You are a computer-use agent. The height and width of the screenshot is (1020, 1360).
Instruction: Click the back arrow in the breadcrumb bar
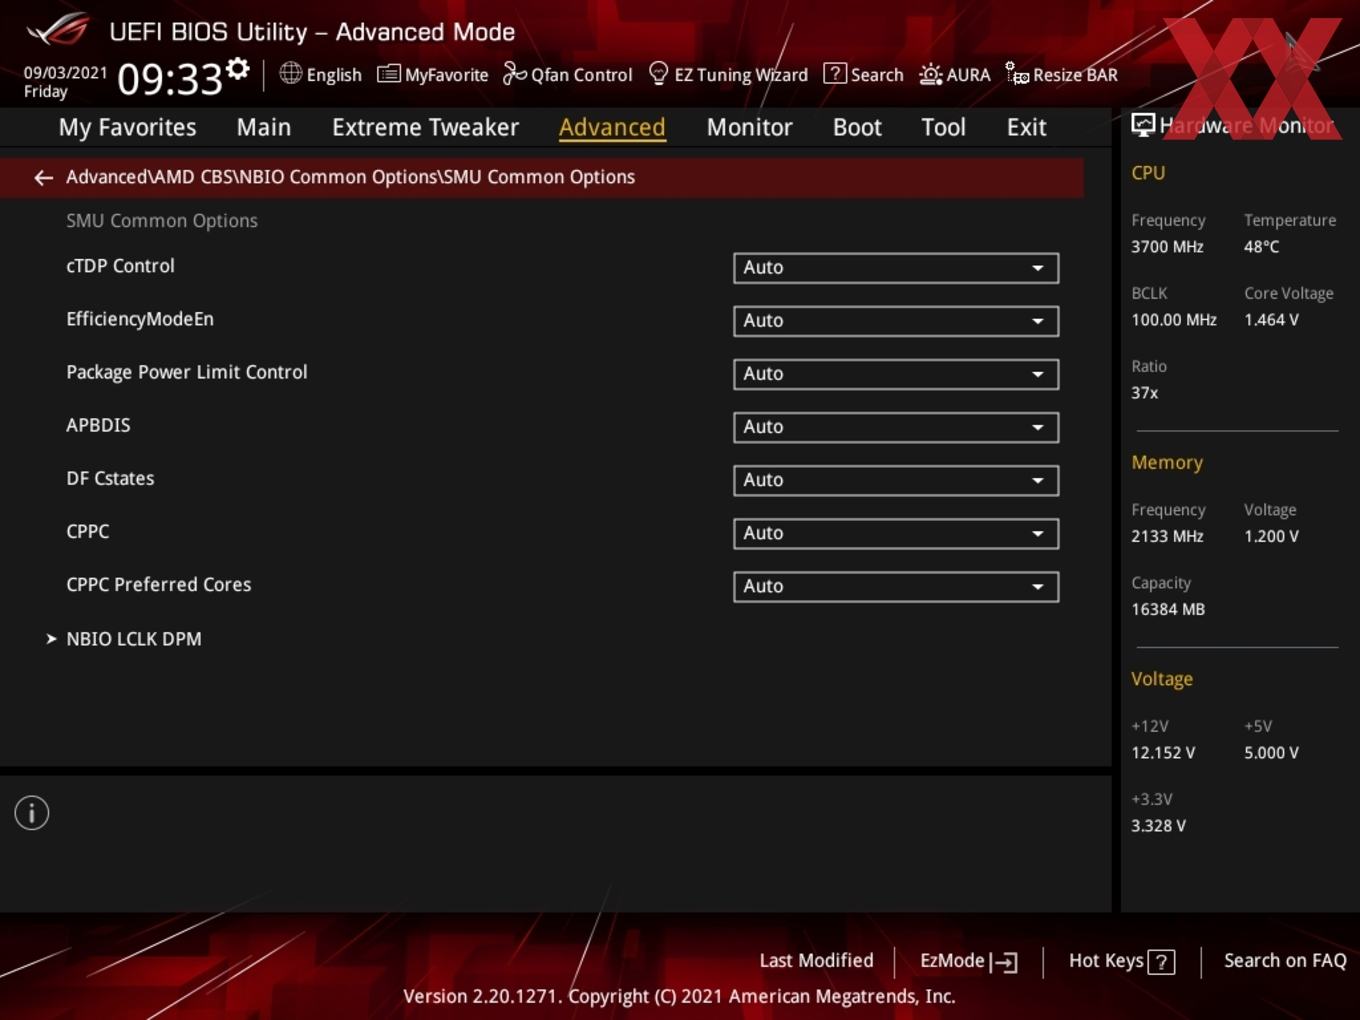click(x=43, y=178)
